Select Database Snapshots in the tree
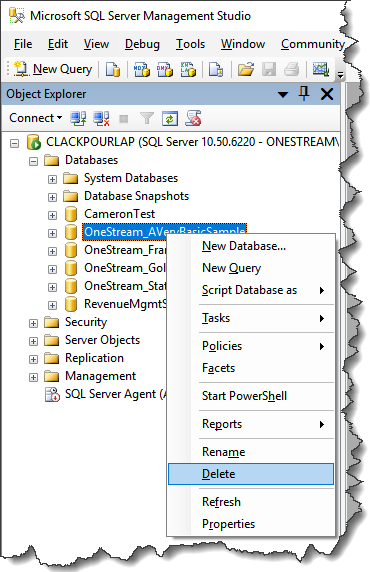 click(x=136, y=196)
